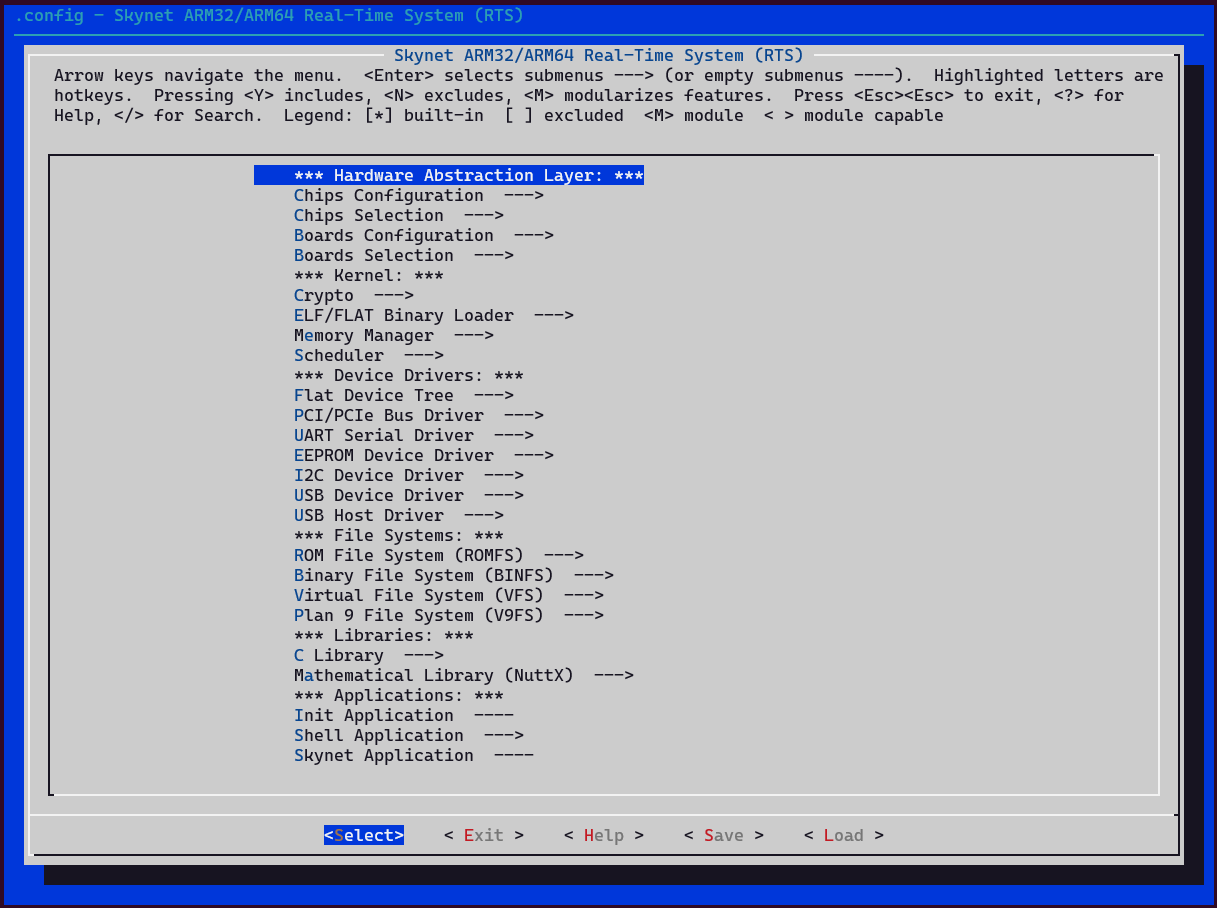Expand the Scheduler entry
Screen dimensions: 1217x908
368,355
